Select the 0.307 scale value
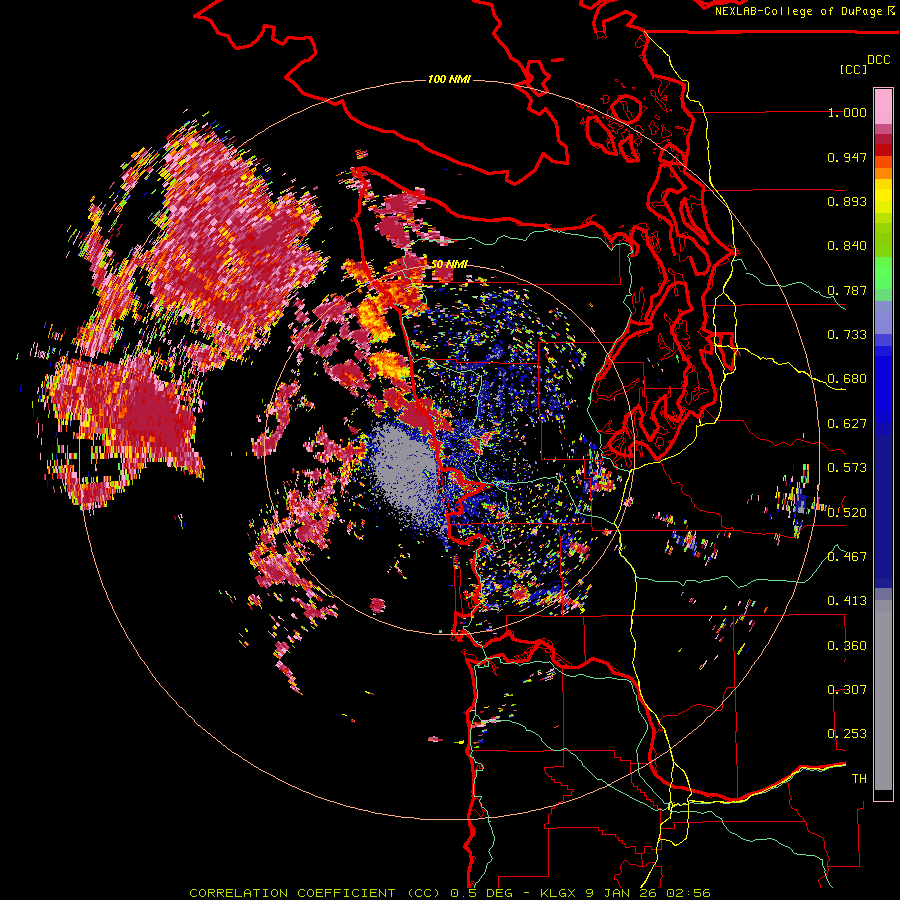This screenshot has width=900, height=900. (x=847, y=690)
